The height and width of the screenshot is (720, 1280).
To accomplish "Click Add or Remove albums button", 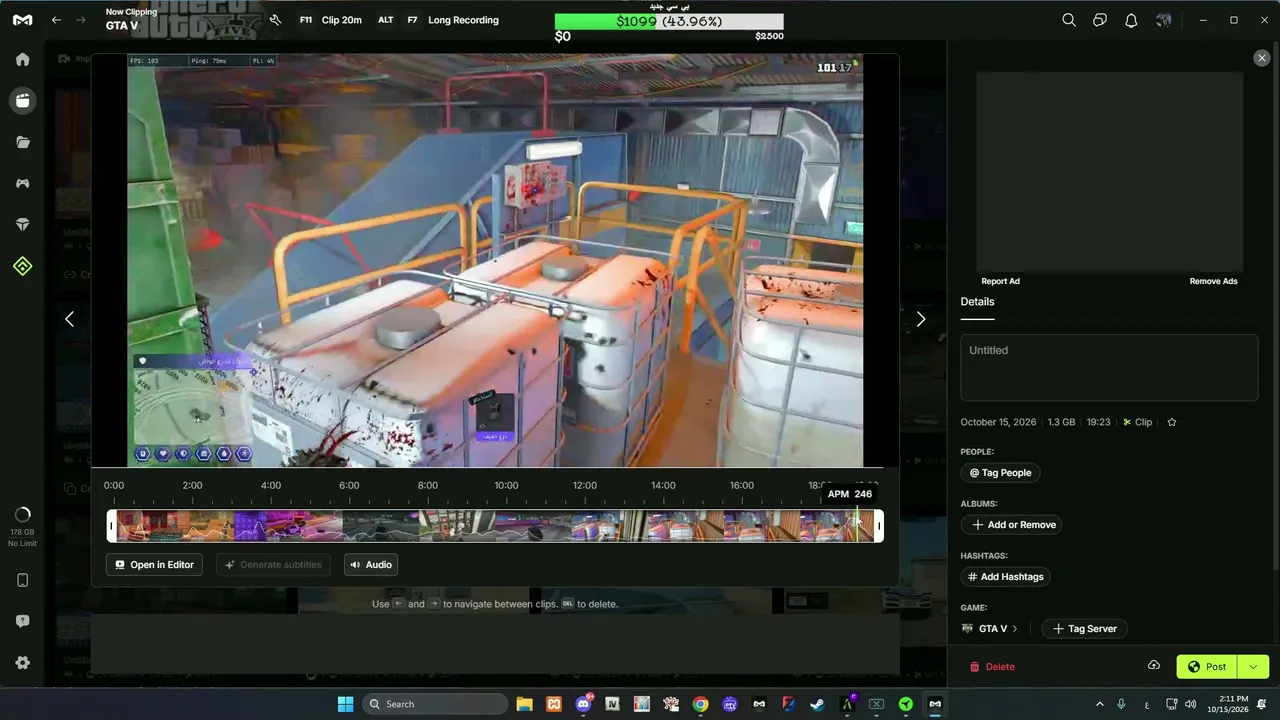I will 1011,525.
